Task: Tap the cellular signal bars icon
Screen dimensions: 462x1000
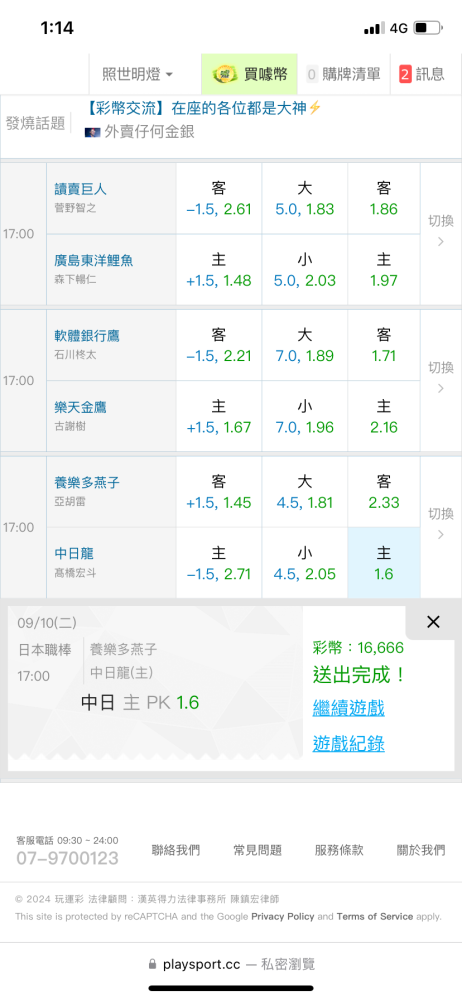Action: (x=374, y=28)
